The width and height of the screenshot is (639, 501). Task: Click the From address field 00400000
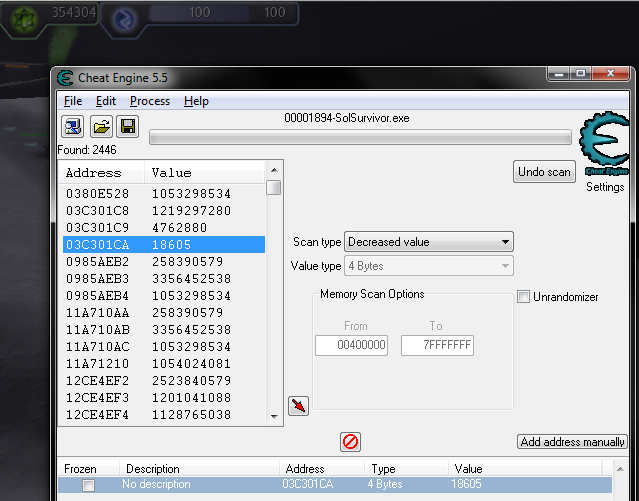coord(351,345)
